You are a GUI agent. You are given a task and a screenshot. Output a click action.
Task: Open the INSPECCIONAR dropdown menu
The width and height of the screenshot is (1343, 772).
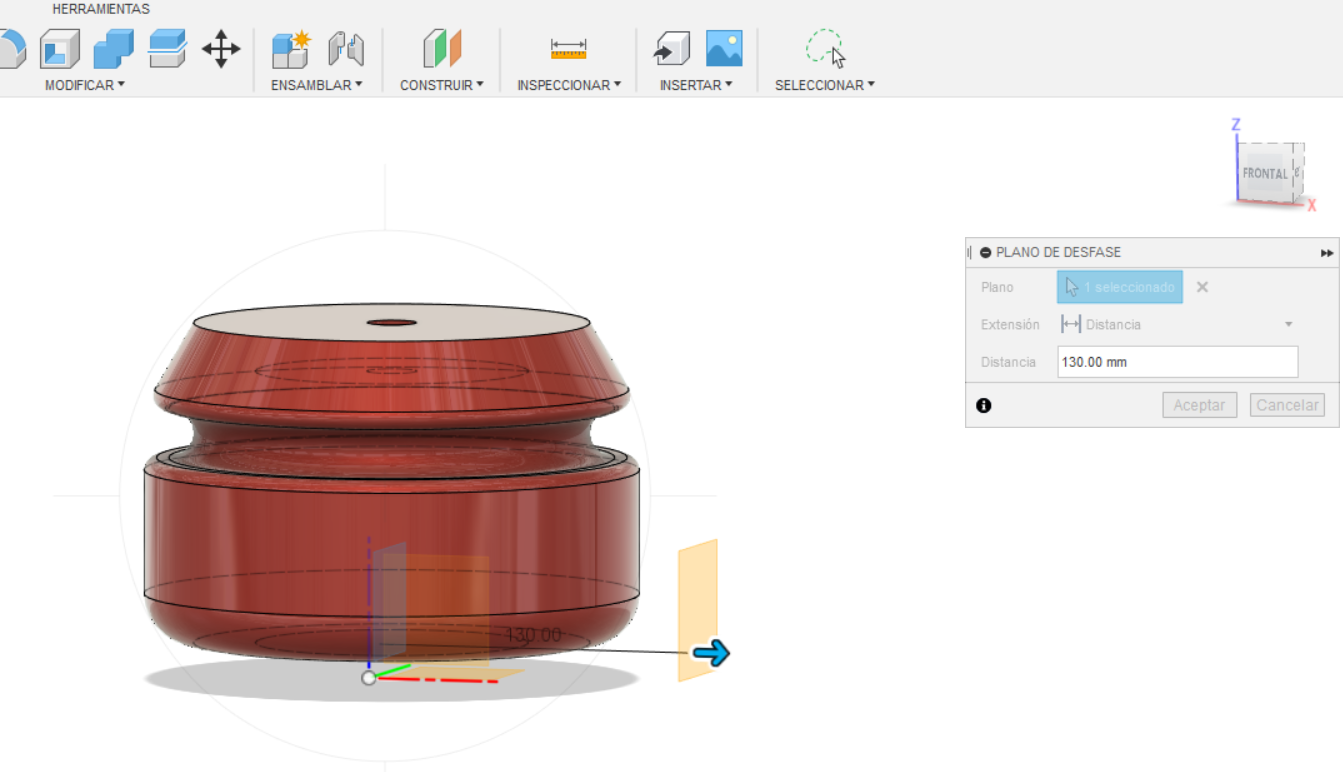pos(569,85)
